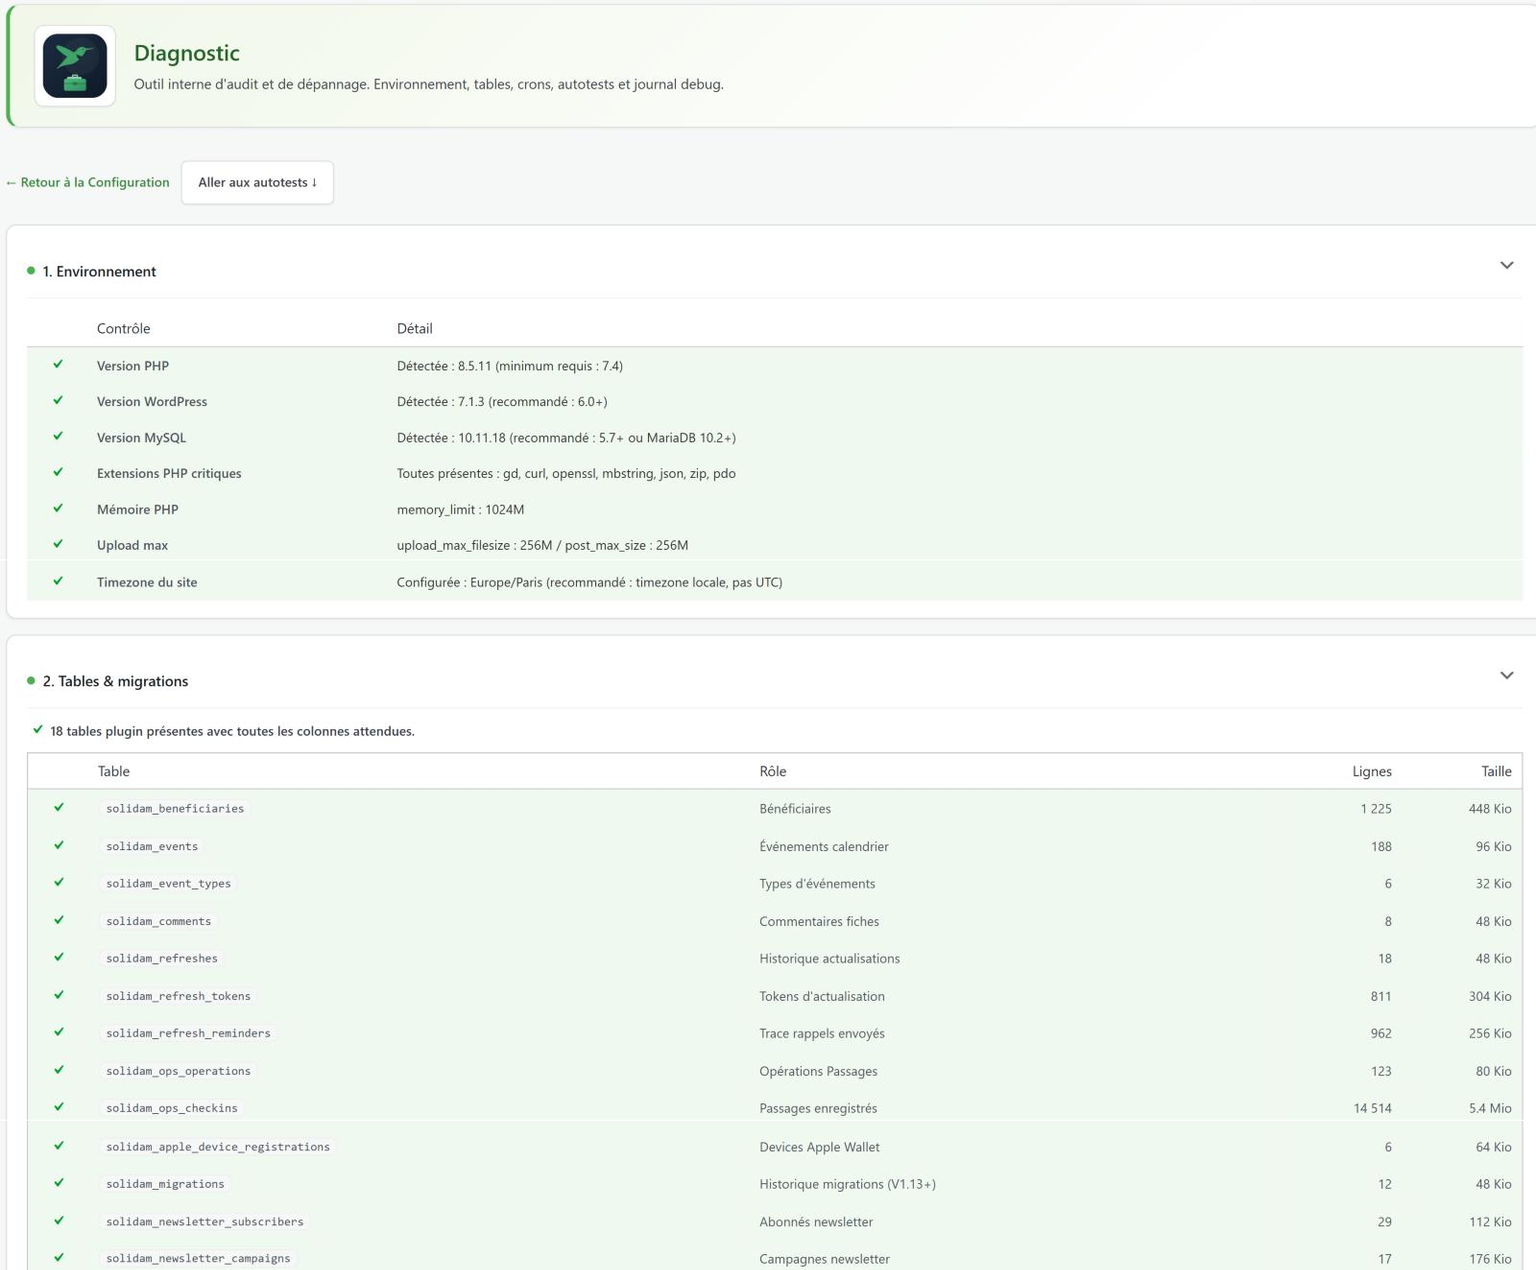Click the 2. Tables & migrations heading

tap(115, 681)
